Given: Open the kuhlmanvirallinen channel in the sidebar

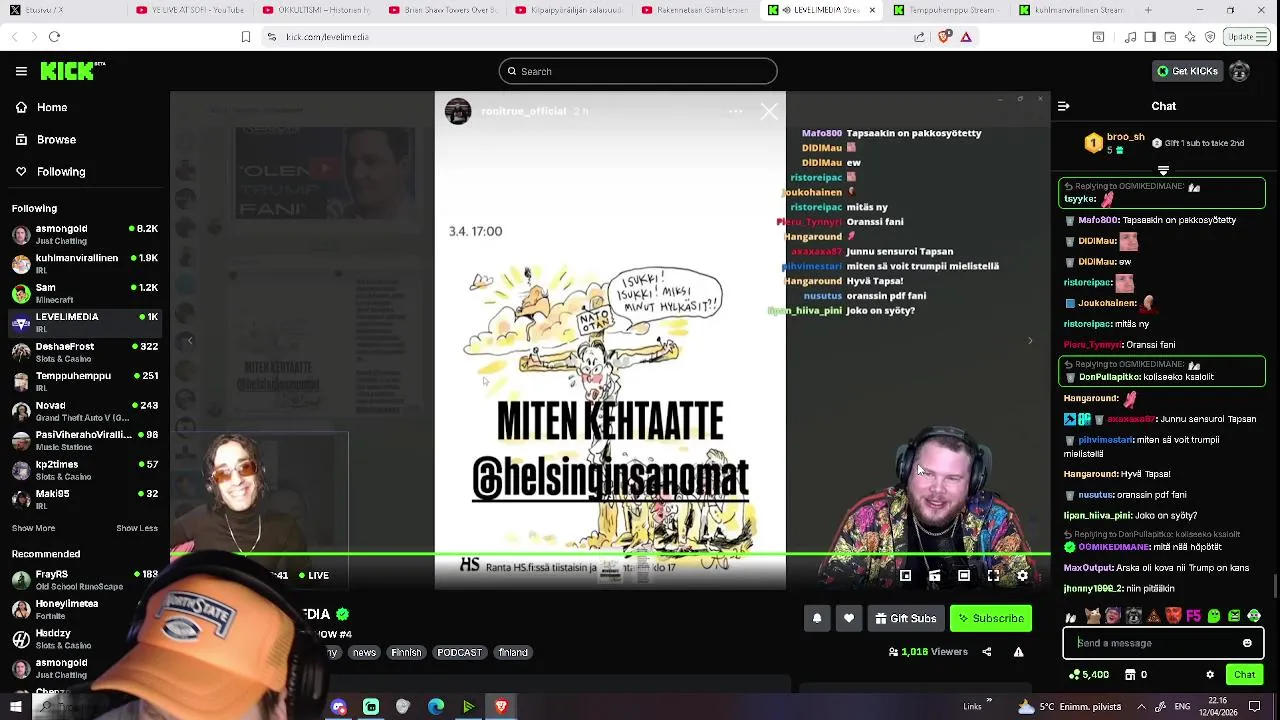Looking at the screenshot, I should click(84, 264).
